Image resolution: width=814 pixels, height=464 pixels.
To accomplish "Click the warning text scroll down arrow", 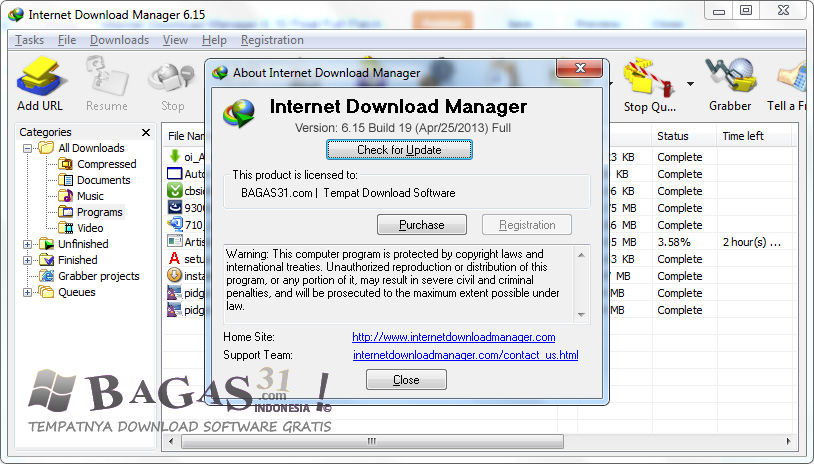I will pos(581,315).
